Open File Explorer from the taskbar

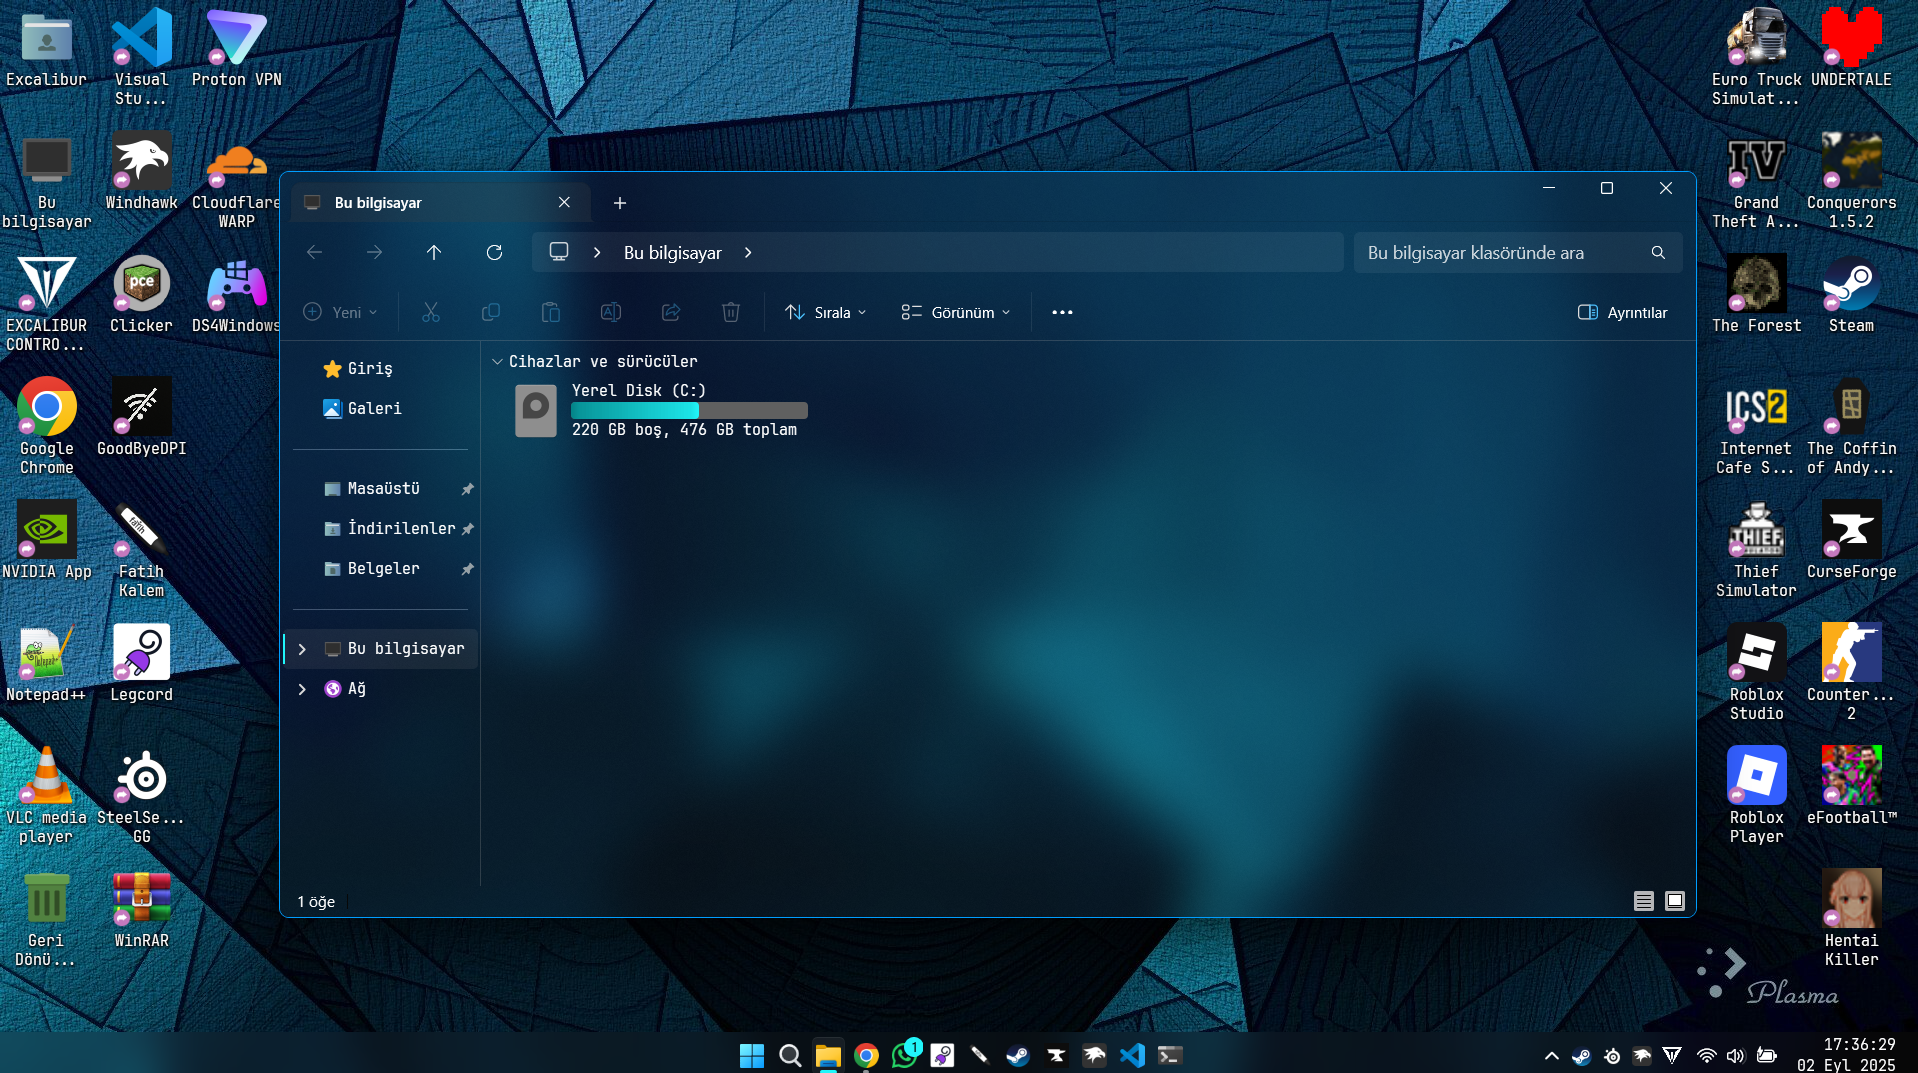(x=828, y=1055)
